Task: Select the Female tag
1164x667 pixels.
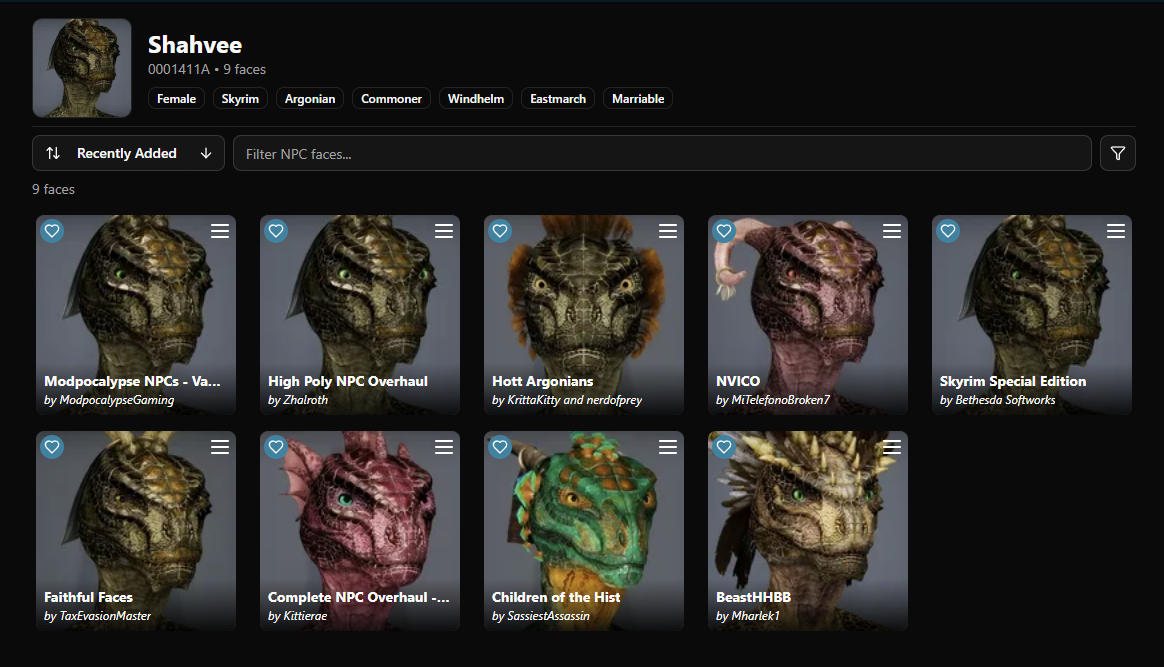Action: 177,99
